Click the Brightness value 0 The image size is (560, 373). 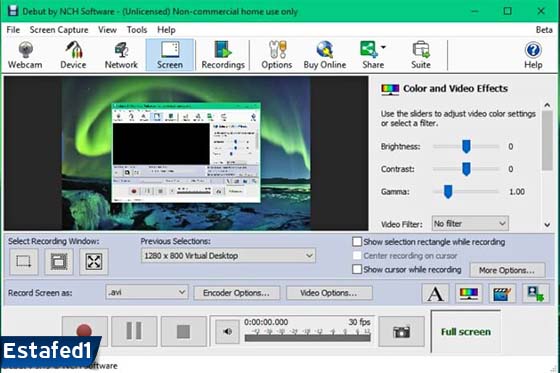click(511, 146)
